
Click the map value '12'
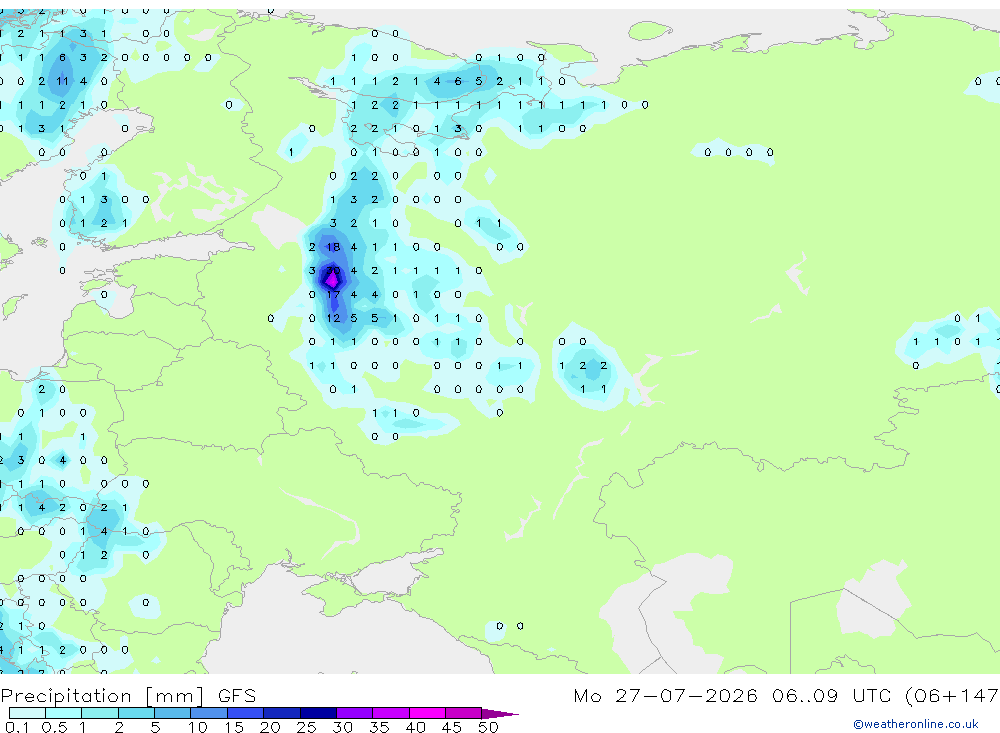(x=333, y=318)
